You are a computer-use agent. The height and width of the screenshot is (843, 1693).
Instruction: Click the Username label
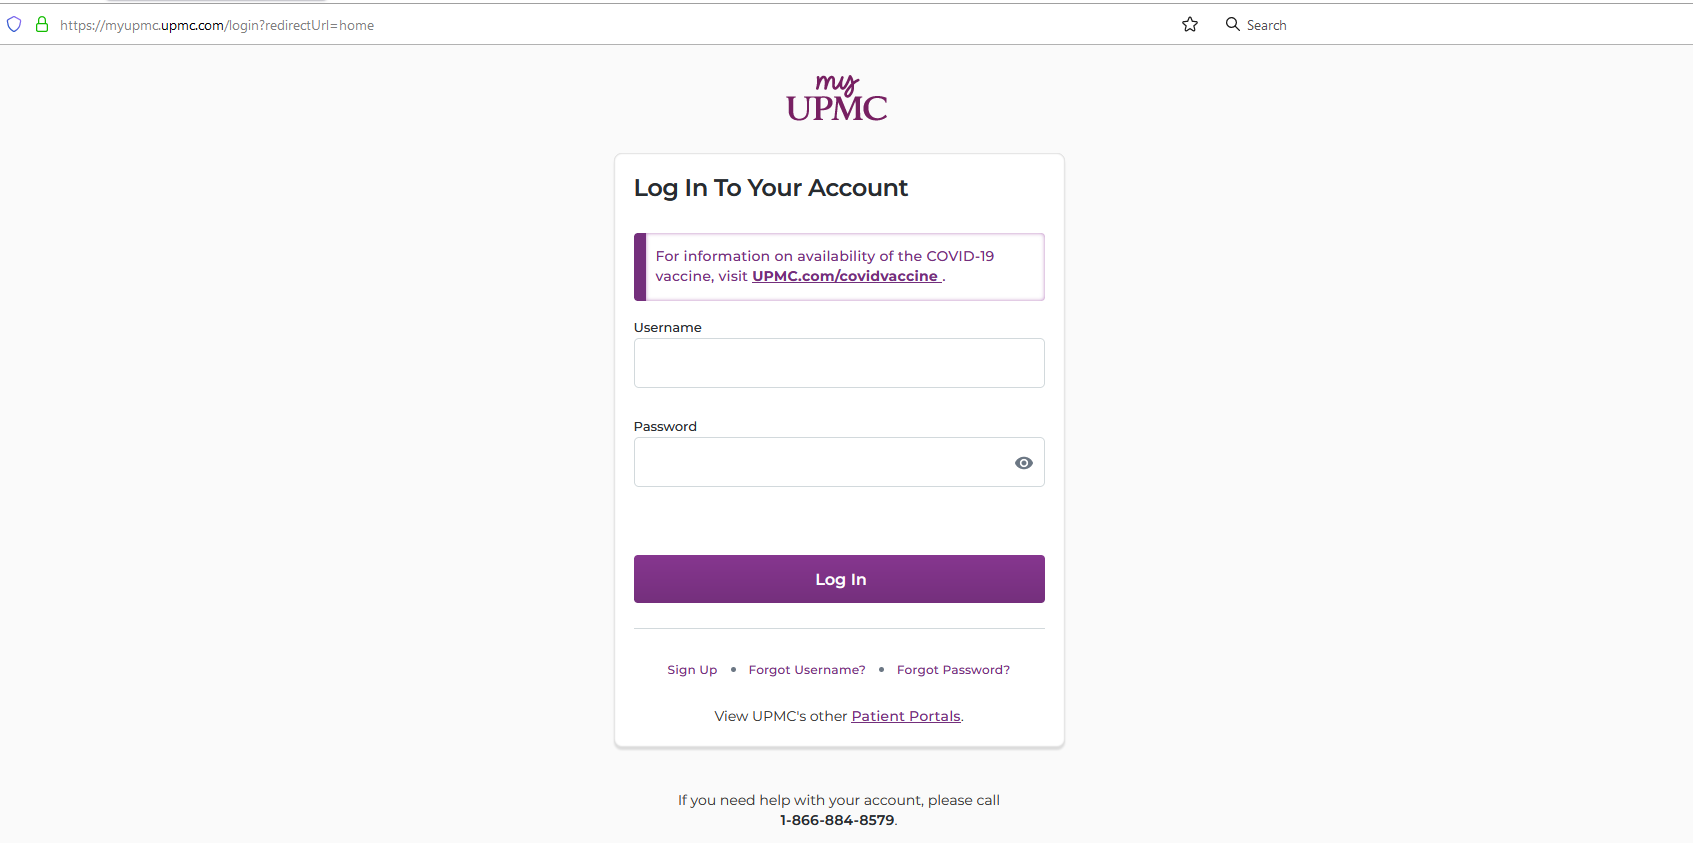tap(667, 327)
